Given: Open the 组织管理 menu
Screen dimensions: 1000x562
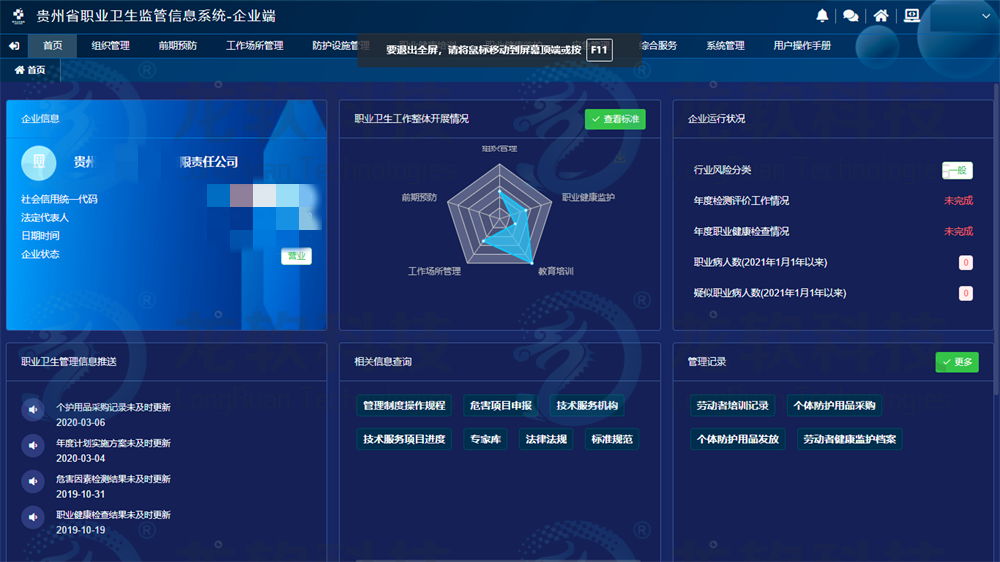Looking at the screenshot, I should point(110,46).
